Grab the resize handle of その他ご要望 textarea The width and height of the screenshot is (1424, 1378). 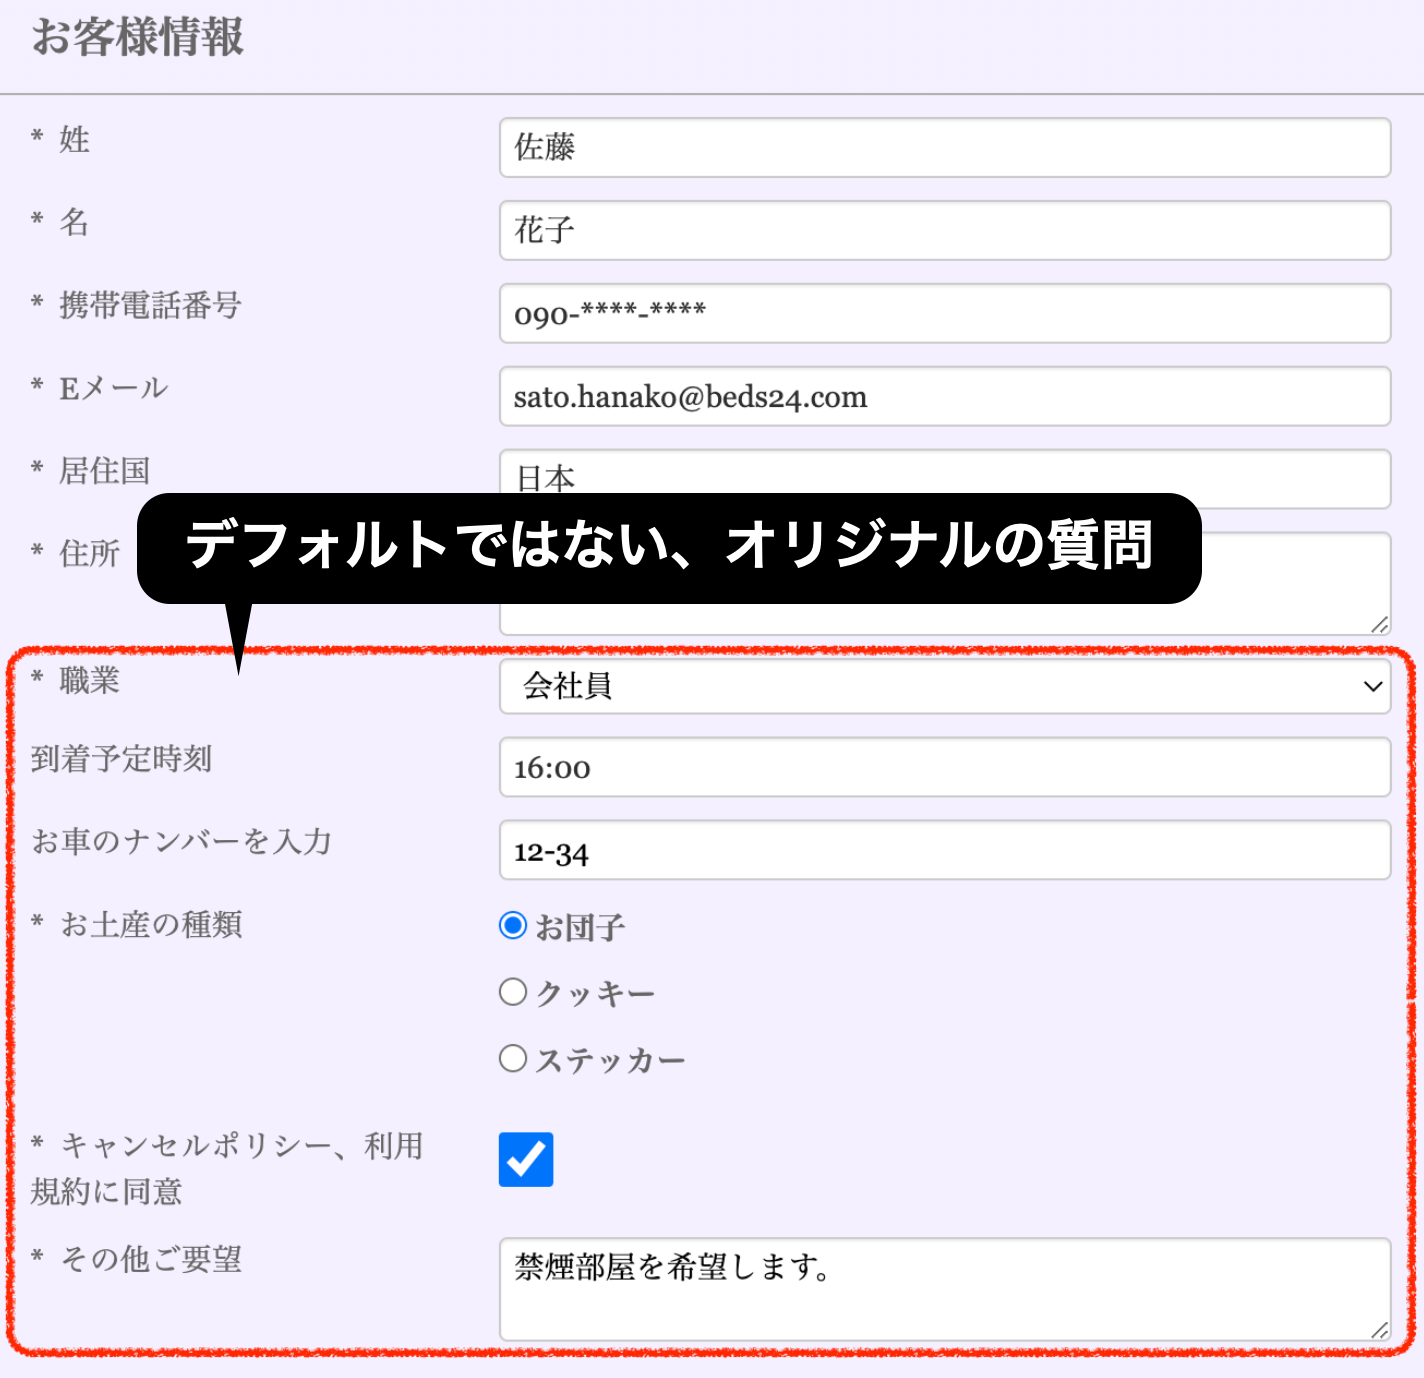tap(1380, 1330)
